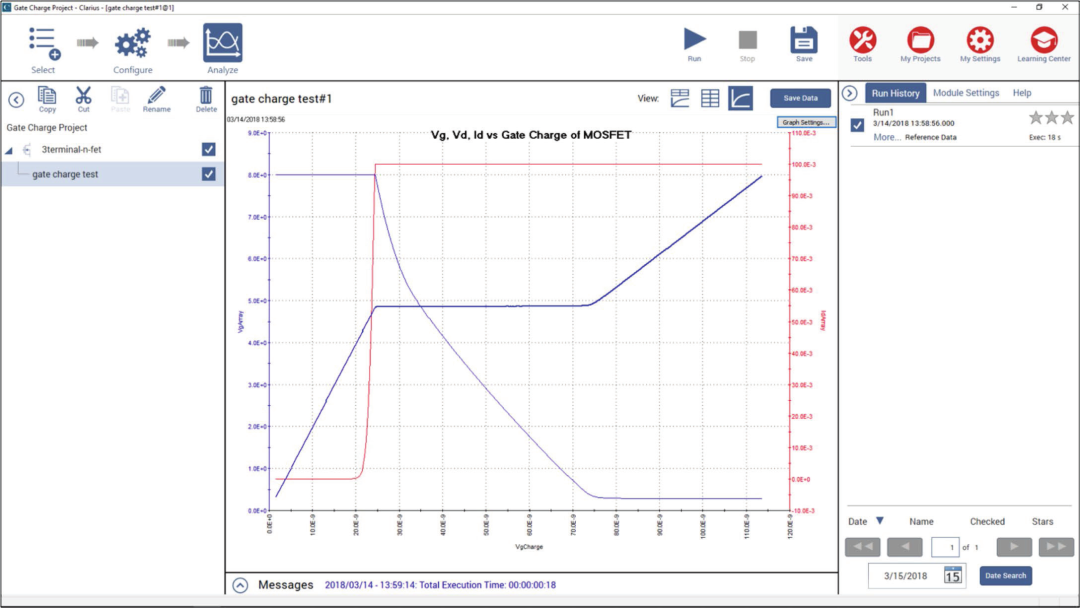
Task: Click the Delete trash icon
Action: tap(206, 96)
